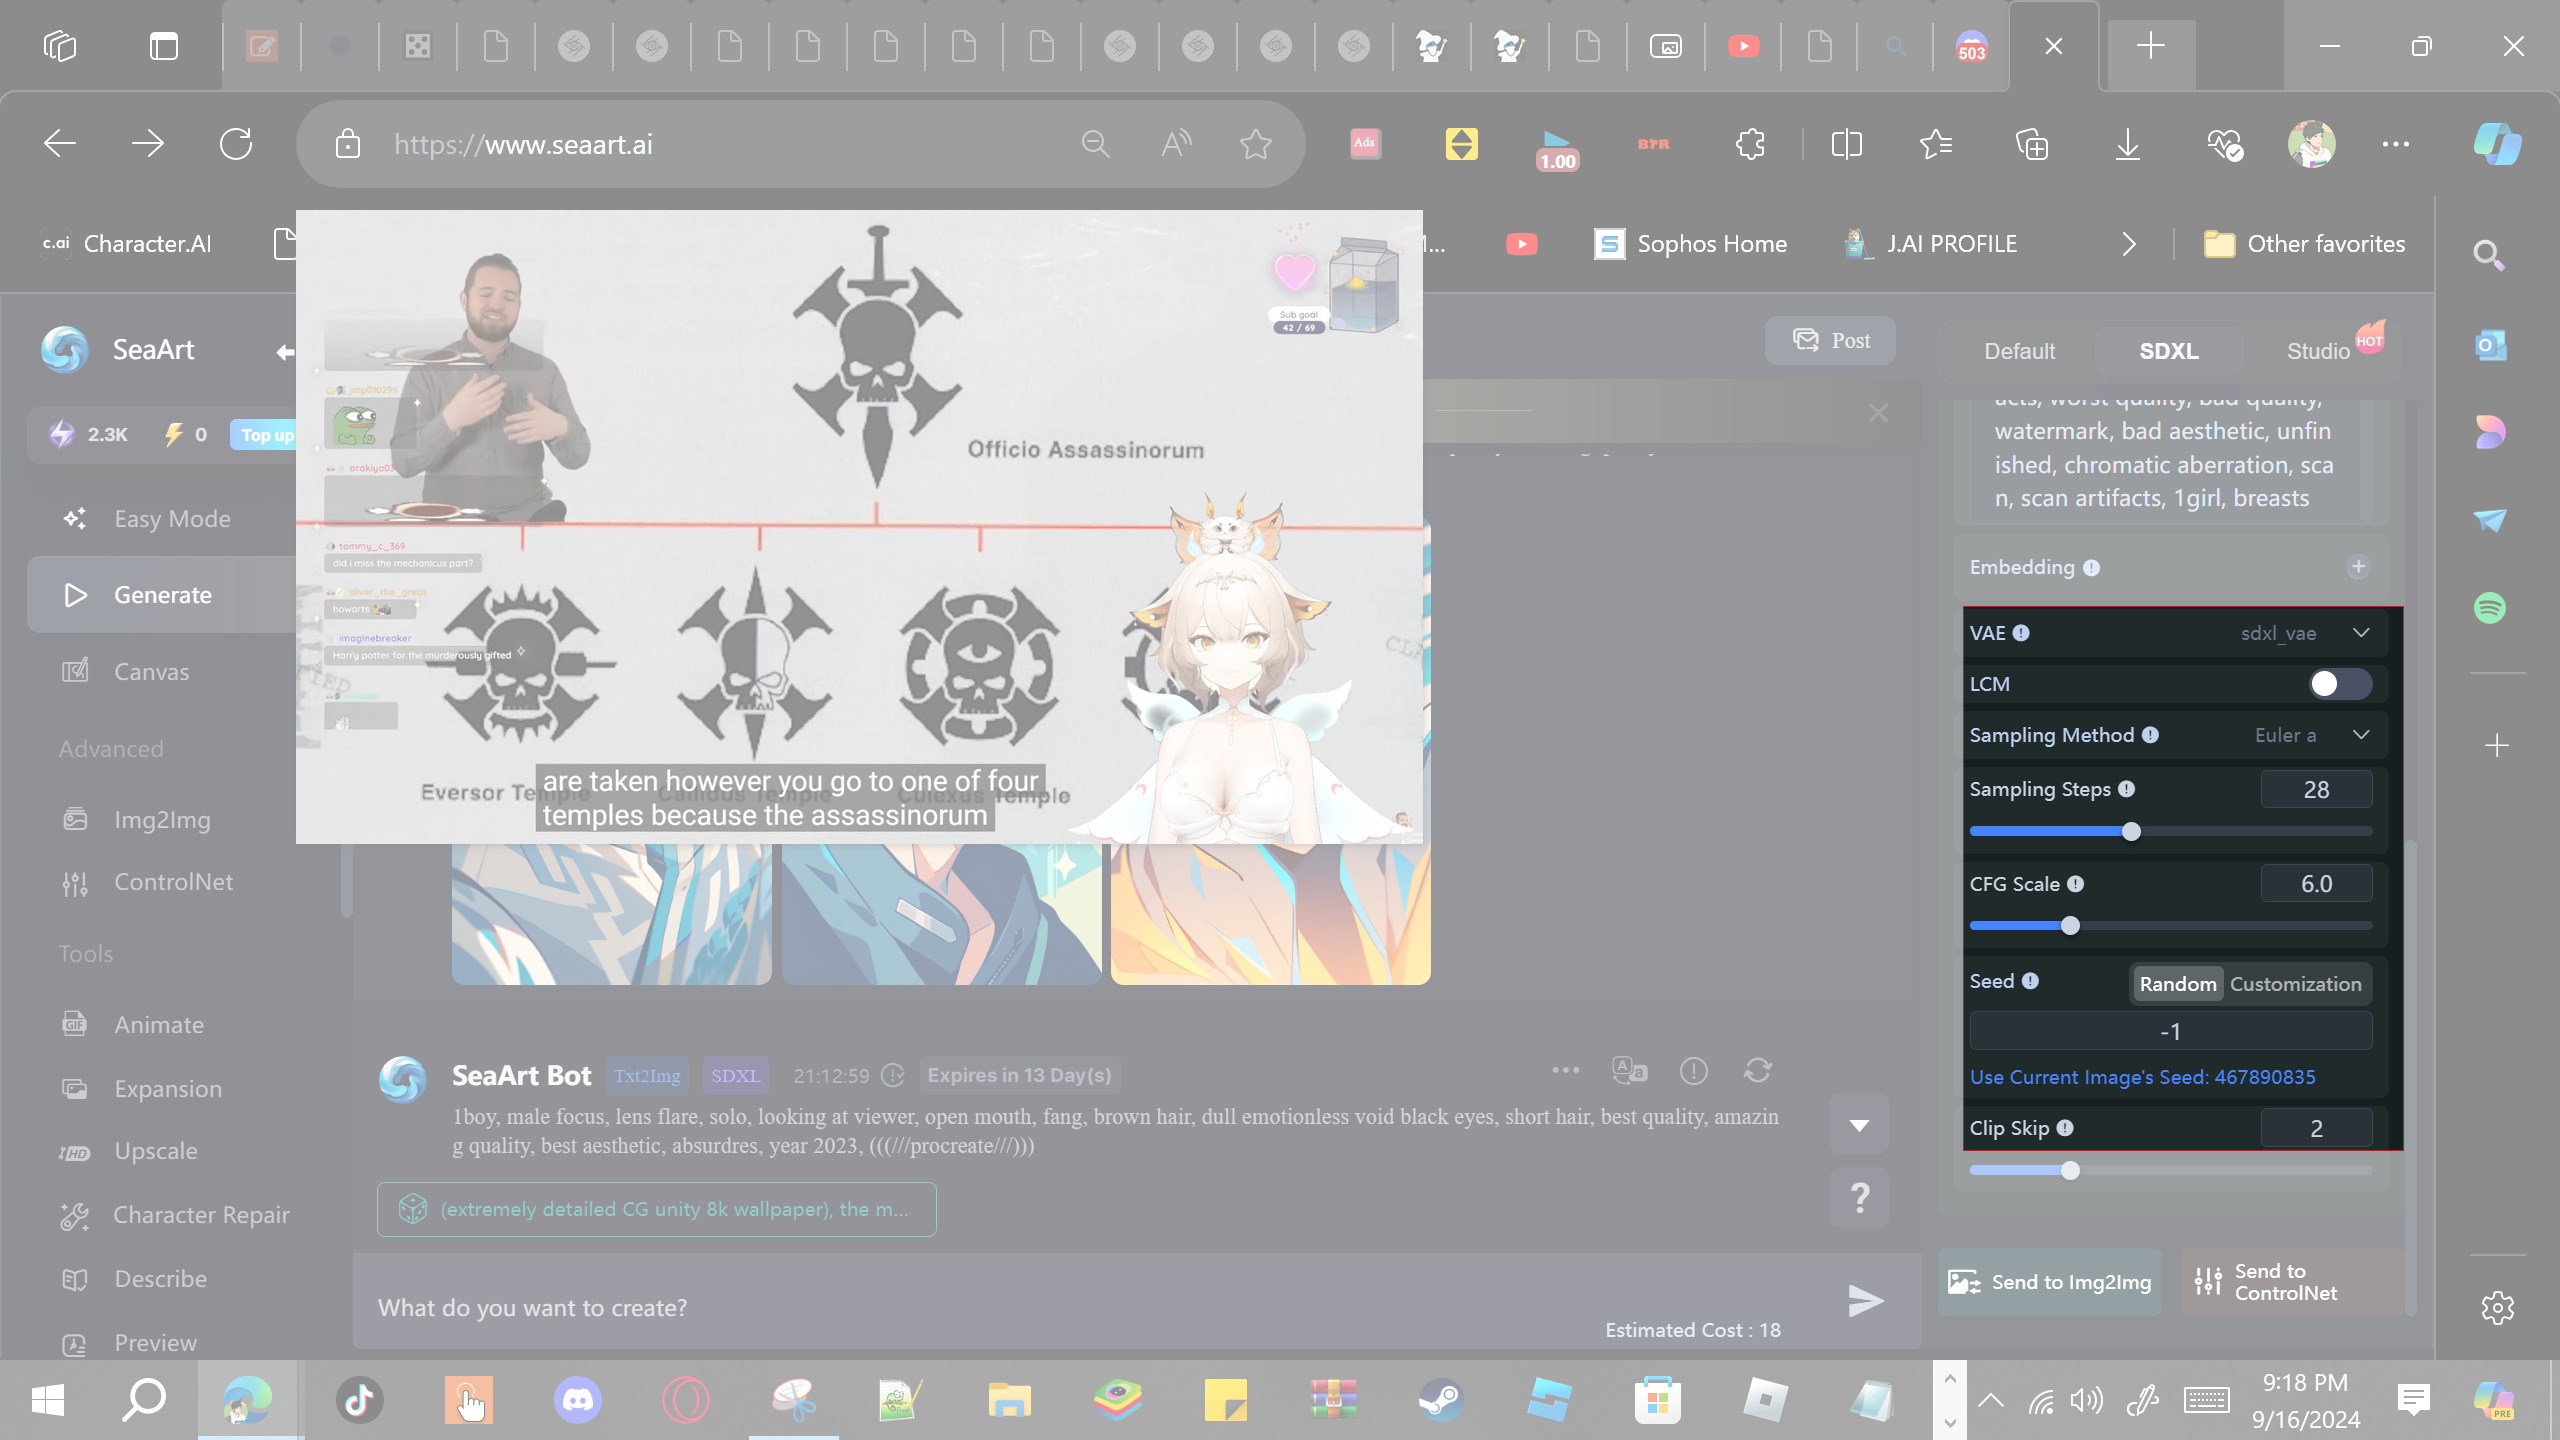Viewport: 2560px width, 1440px height.
Task: Adjust the Clip Skip slider
Action: (x=2070, y=1170)
